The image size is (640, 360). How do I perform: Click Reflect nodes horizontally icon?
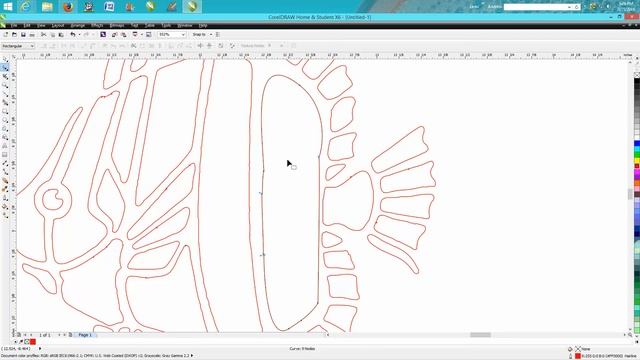coord(200,46)
